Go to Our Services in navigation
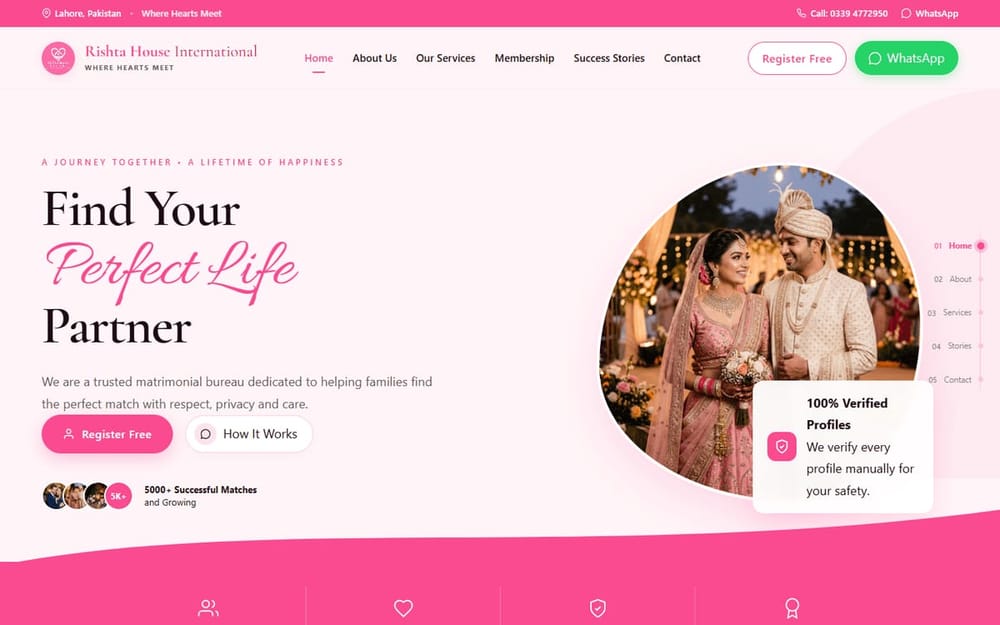Image resolution: width=1000 pixels, height=625 pixels. tap(445, 58)
